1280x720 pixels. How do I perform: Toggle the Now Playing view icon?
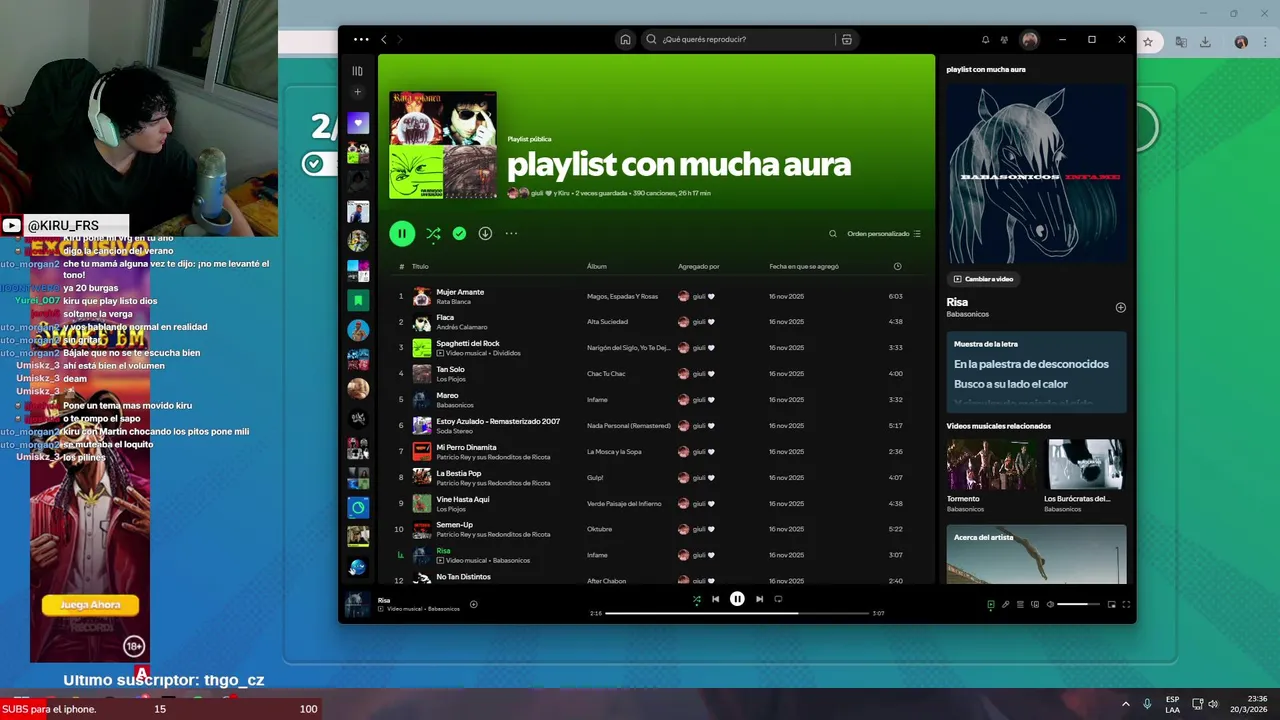point(991,604)
